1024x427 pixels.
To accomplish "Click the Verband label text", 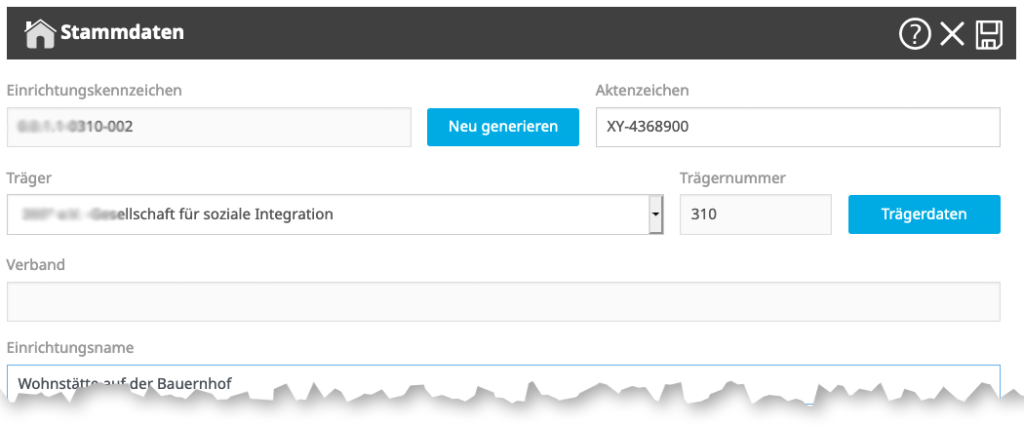I will (x=36, y=265).
